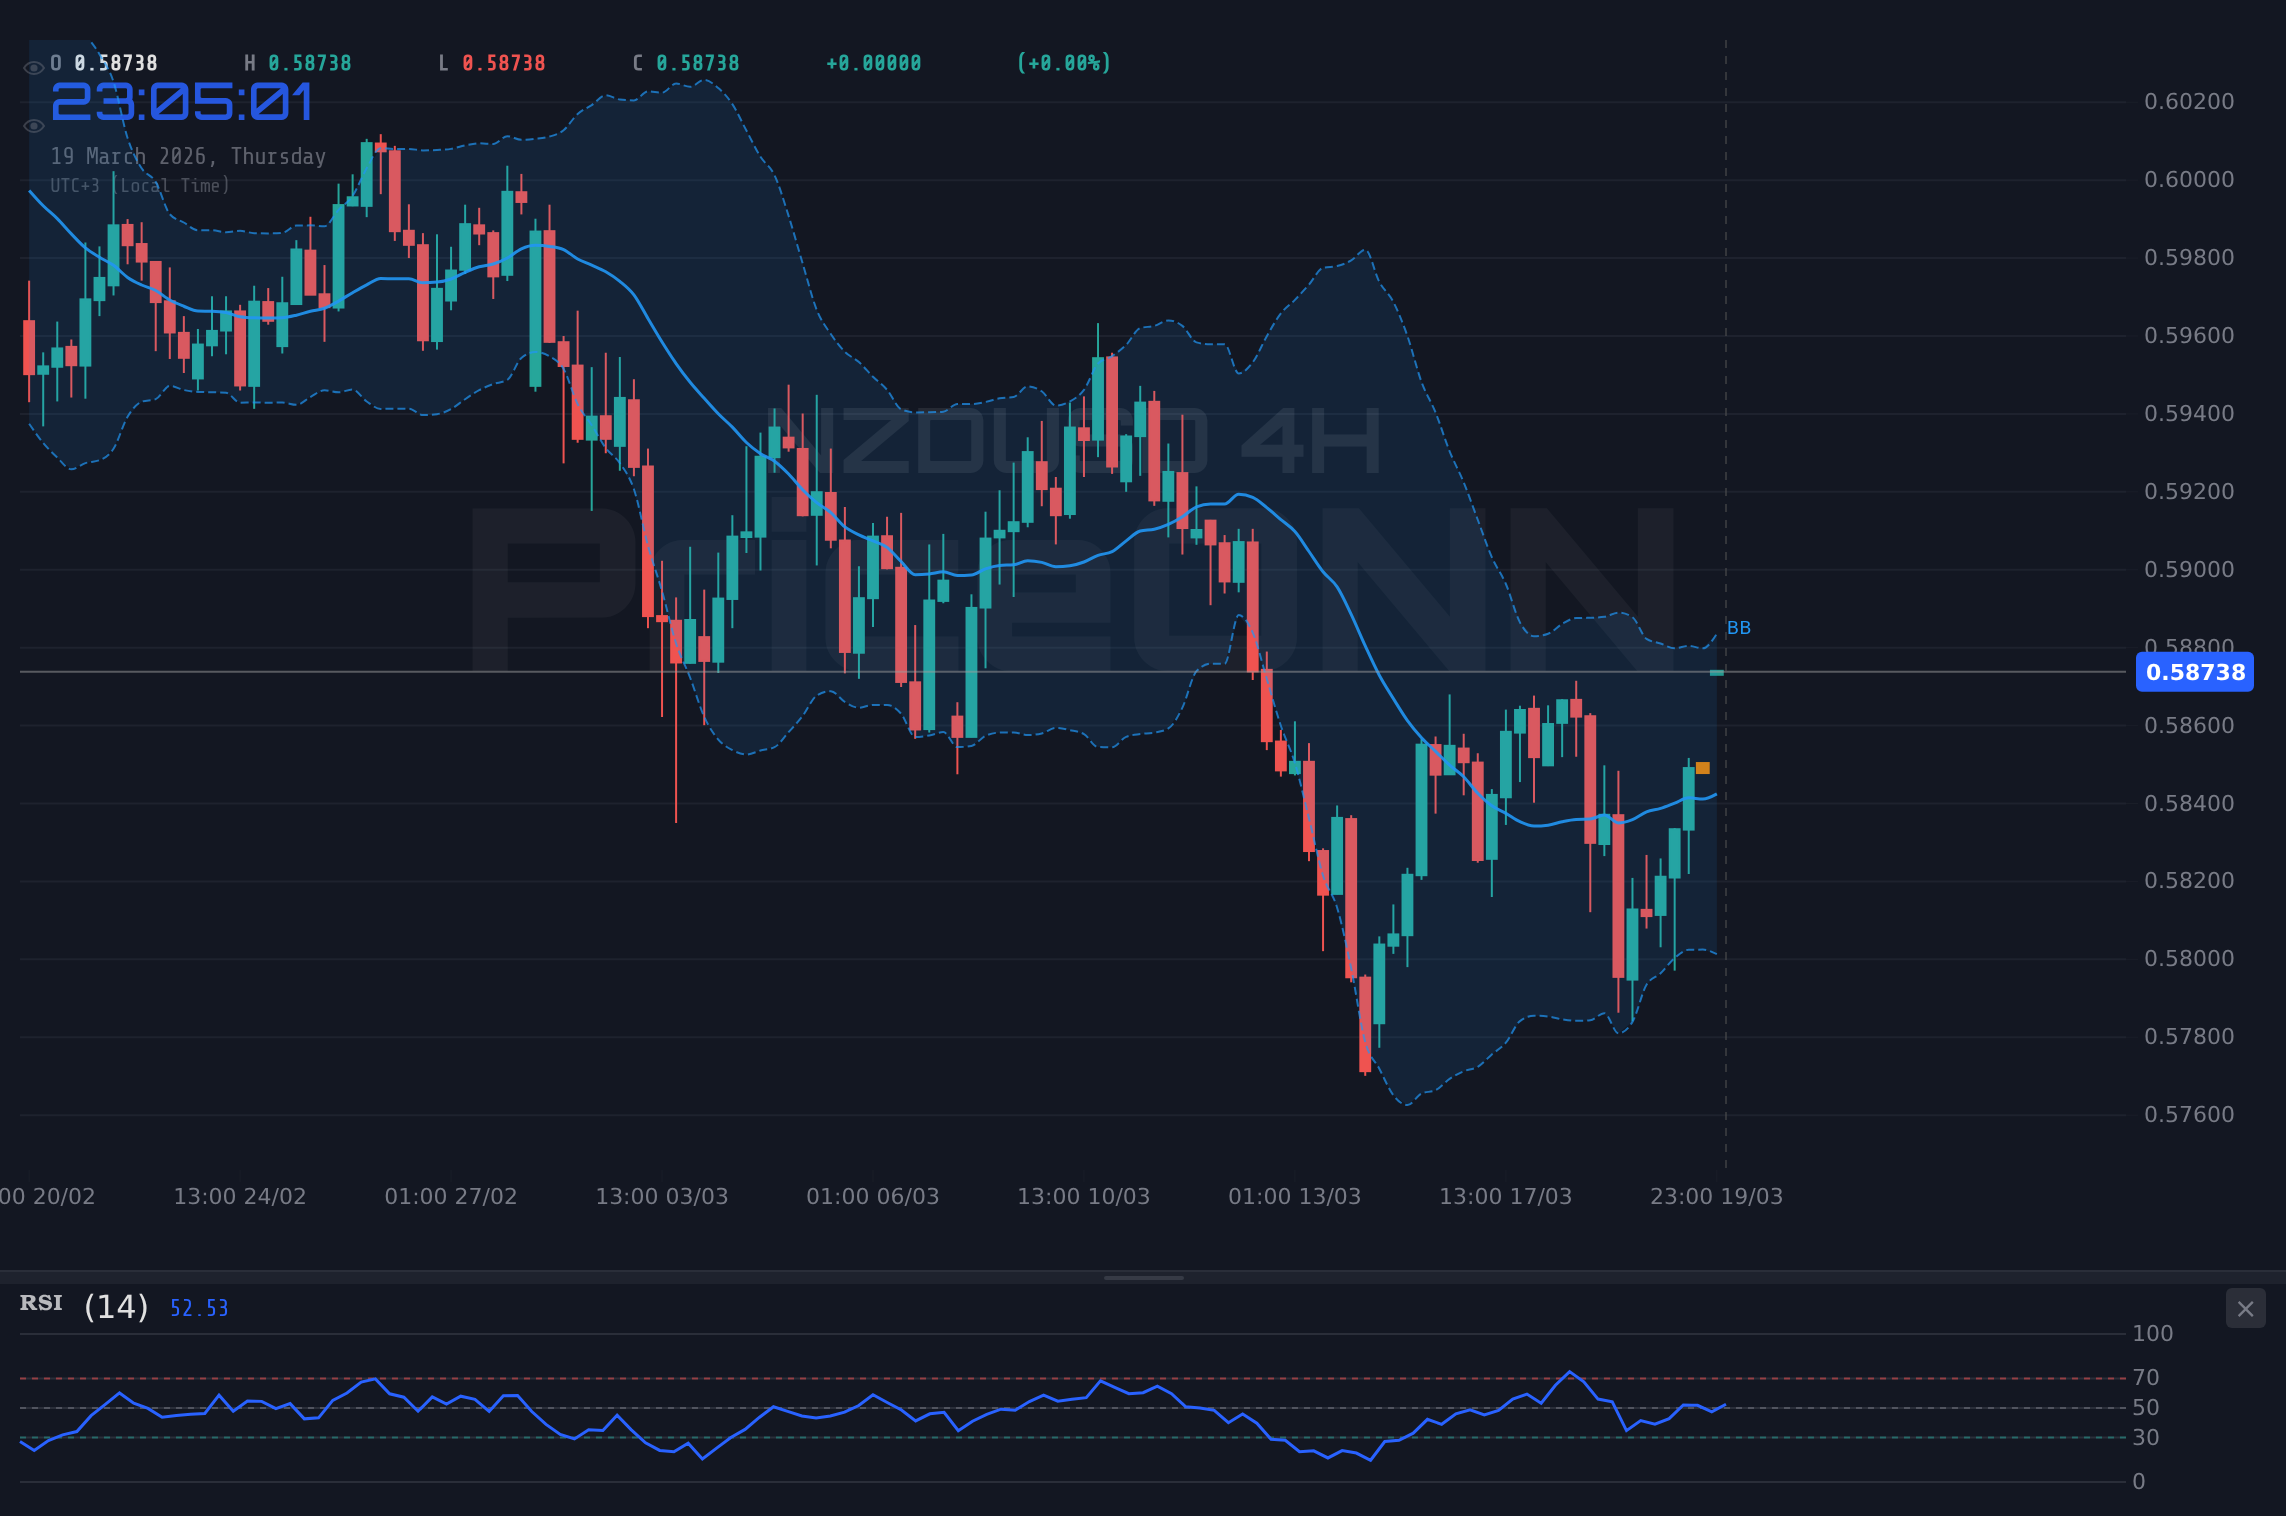Click the L 0.58738 low value
The height and width of the screenshot is (1516, 2286).
click(x=492, y=62)
